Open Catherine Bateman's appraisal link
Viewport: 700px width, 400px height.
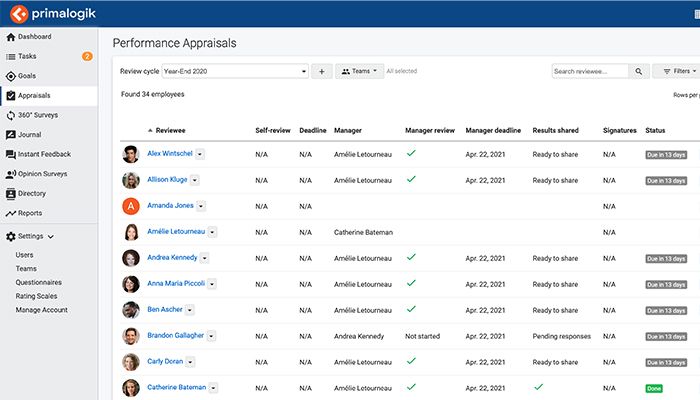(x=177, y=387)
